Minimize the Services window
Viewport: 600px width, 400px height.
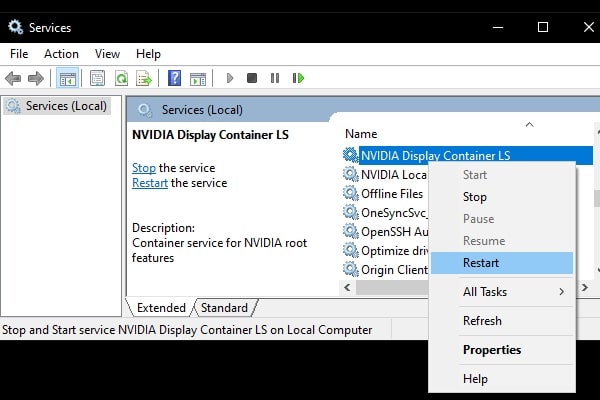(x=498, y=27)
